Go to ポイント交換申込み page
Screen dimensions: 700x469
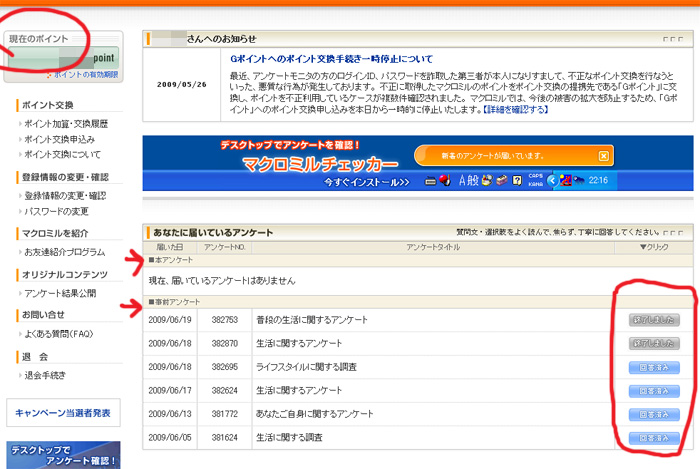59,139
